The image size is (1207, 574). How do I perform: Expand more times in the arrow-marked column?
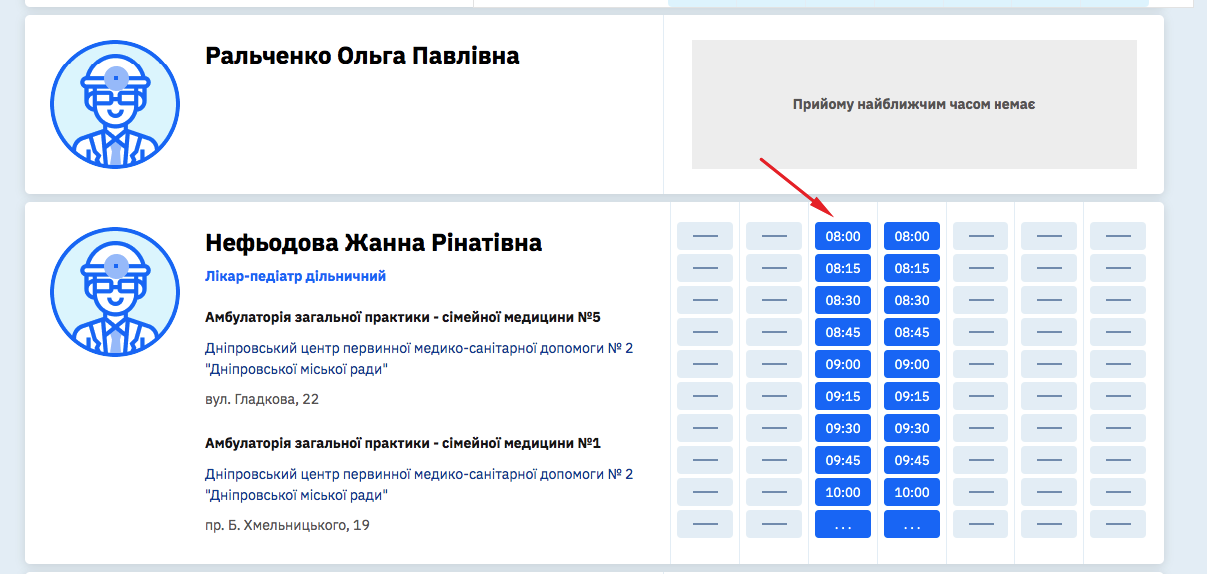click(x=842, y=525)
